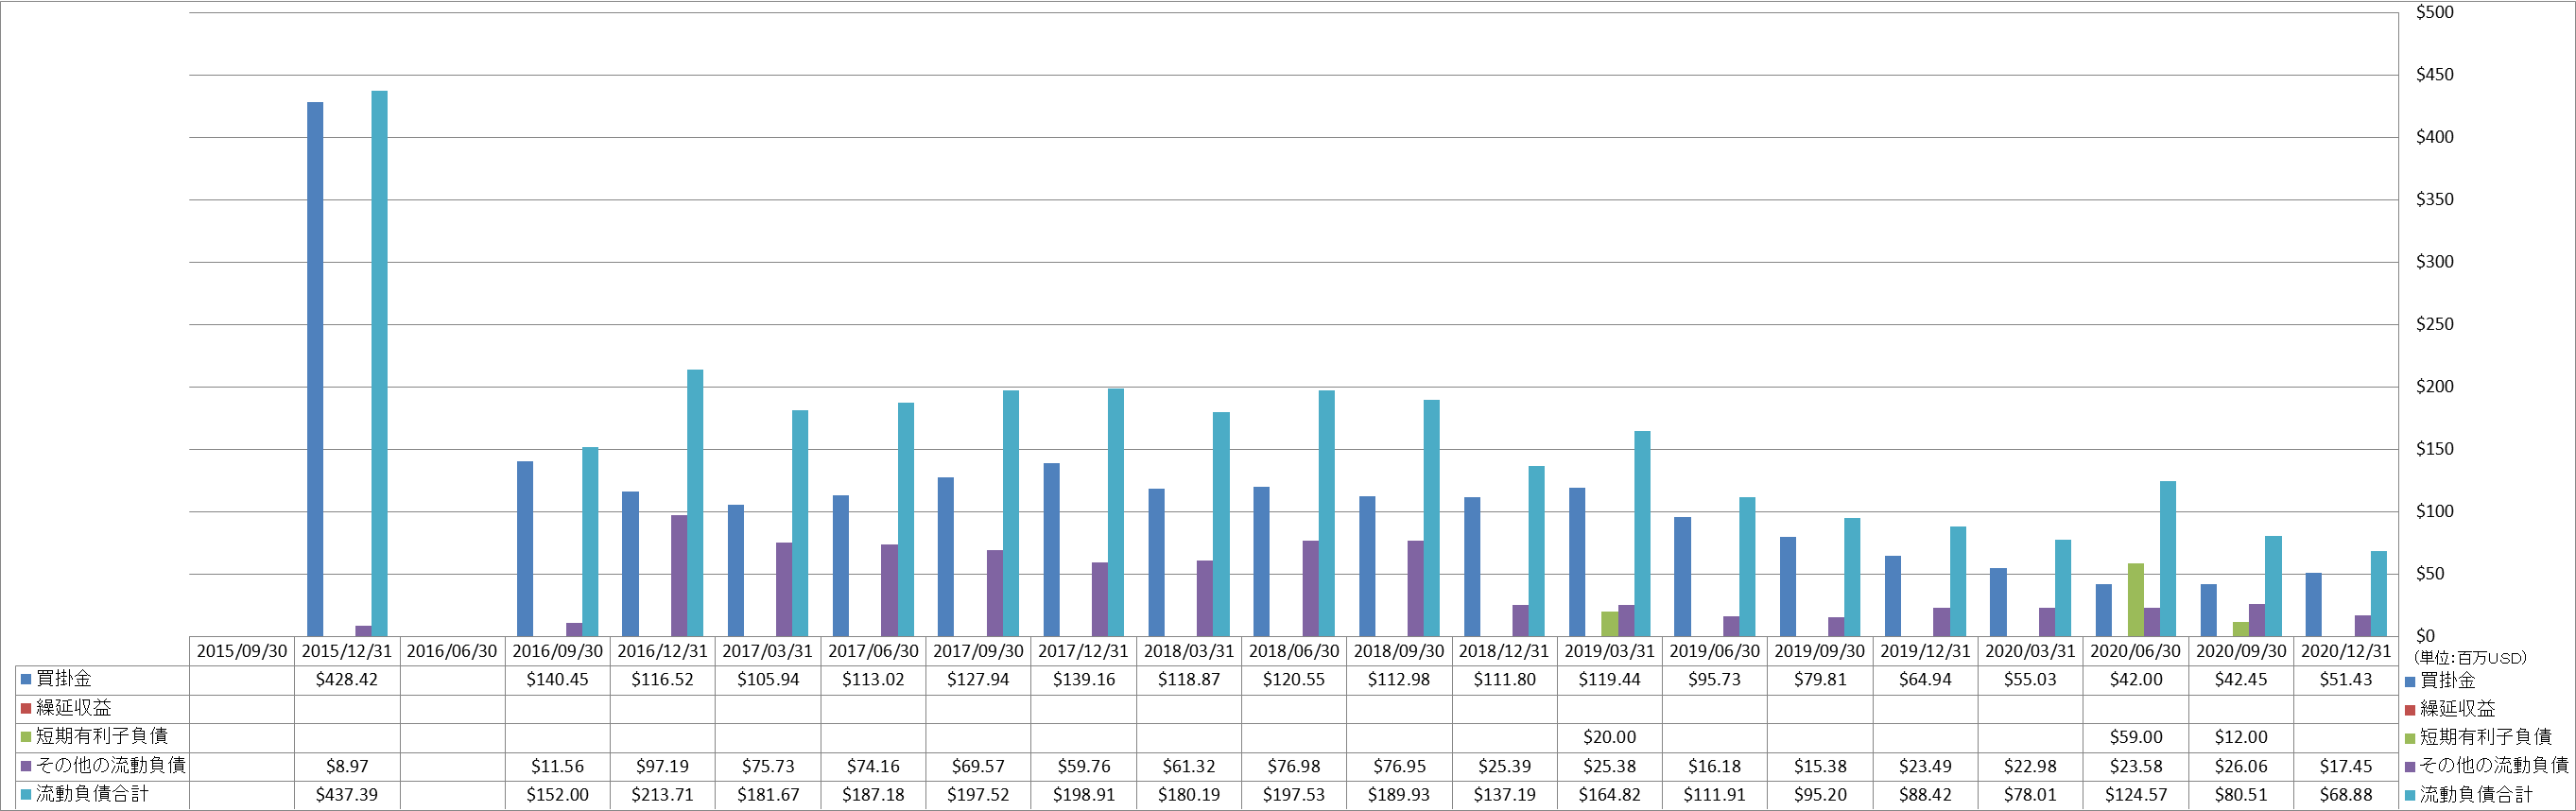Click the (単位:百万USD) unit label

2470,658
